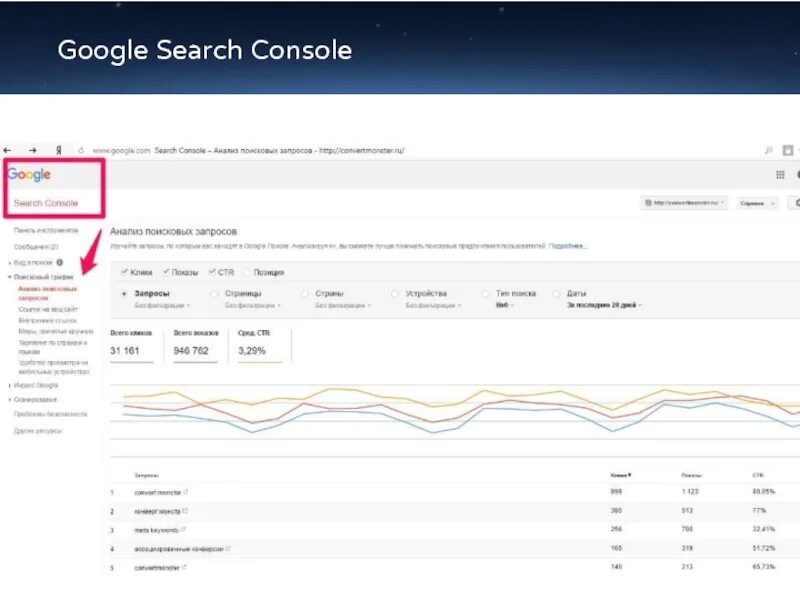Open filter dropdown under Устройства

pyautogui.click(x=433, y=305)
